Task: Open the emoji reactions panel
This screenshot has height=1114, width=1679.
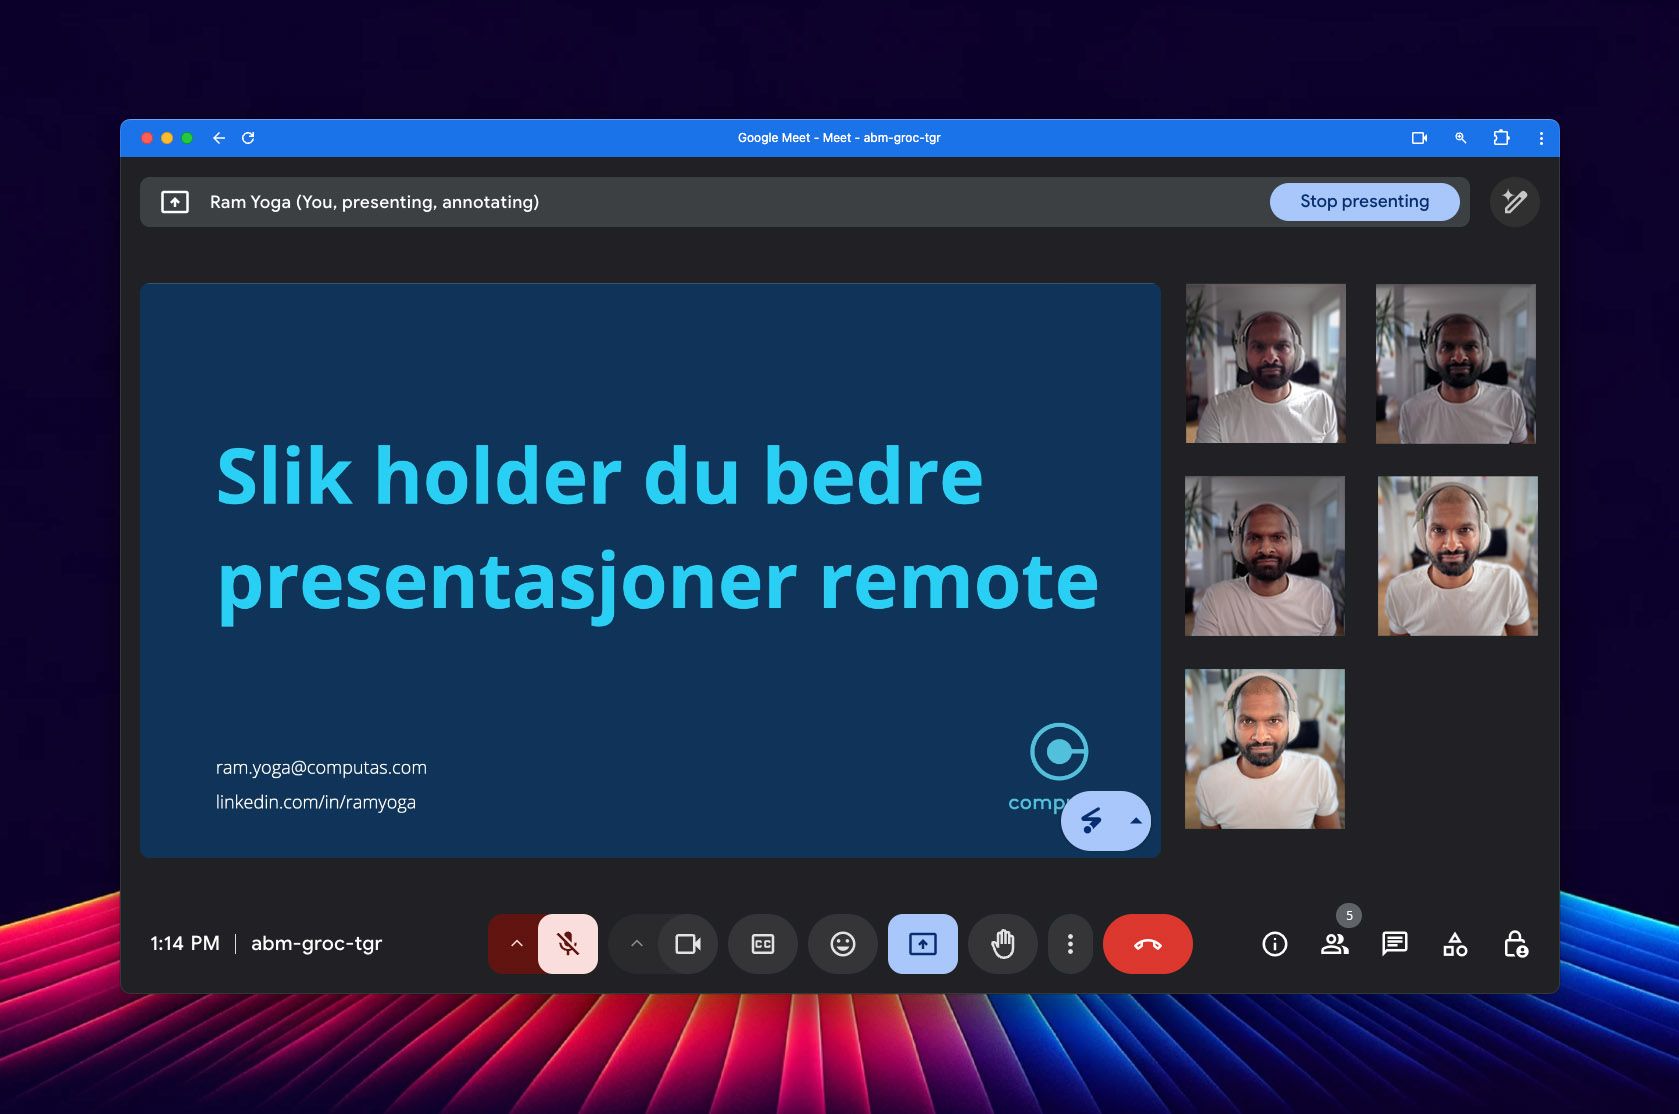Action: click(843, 944)
